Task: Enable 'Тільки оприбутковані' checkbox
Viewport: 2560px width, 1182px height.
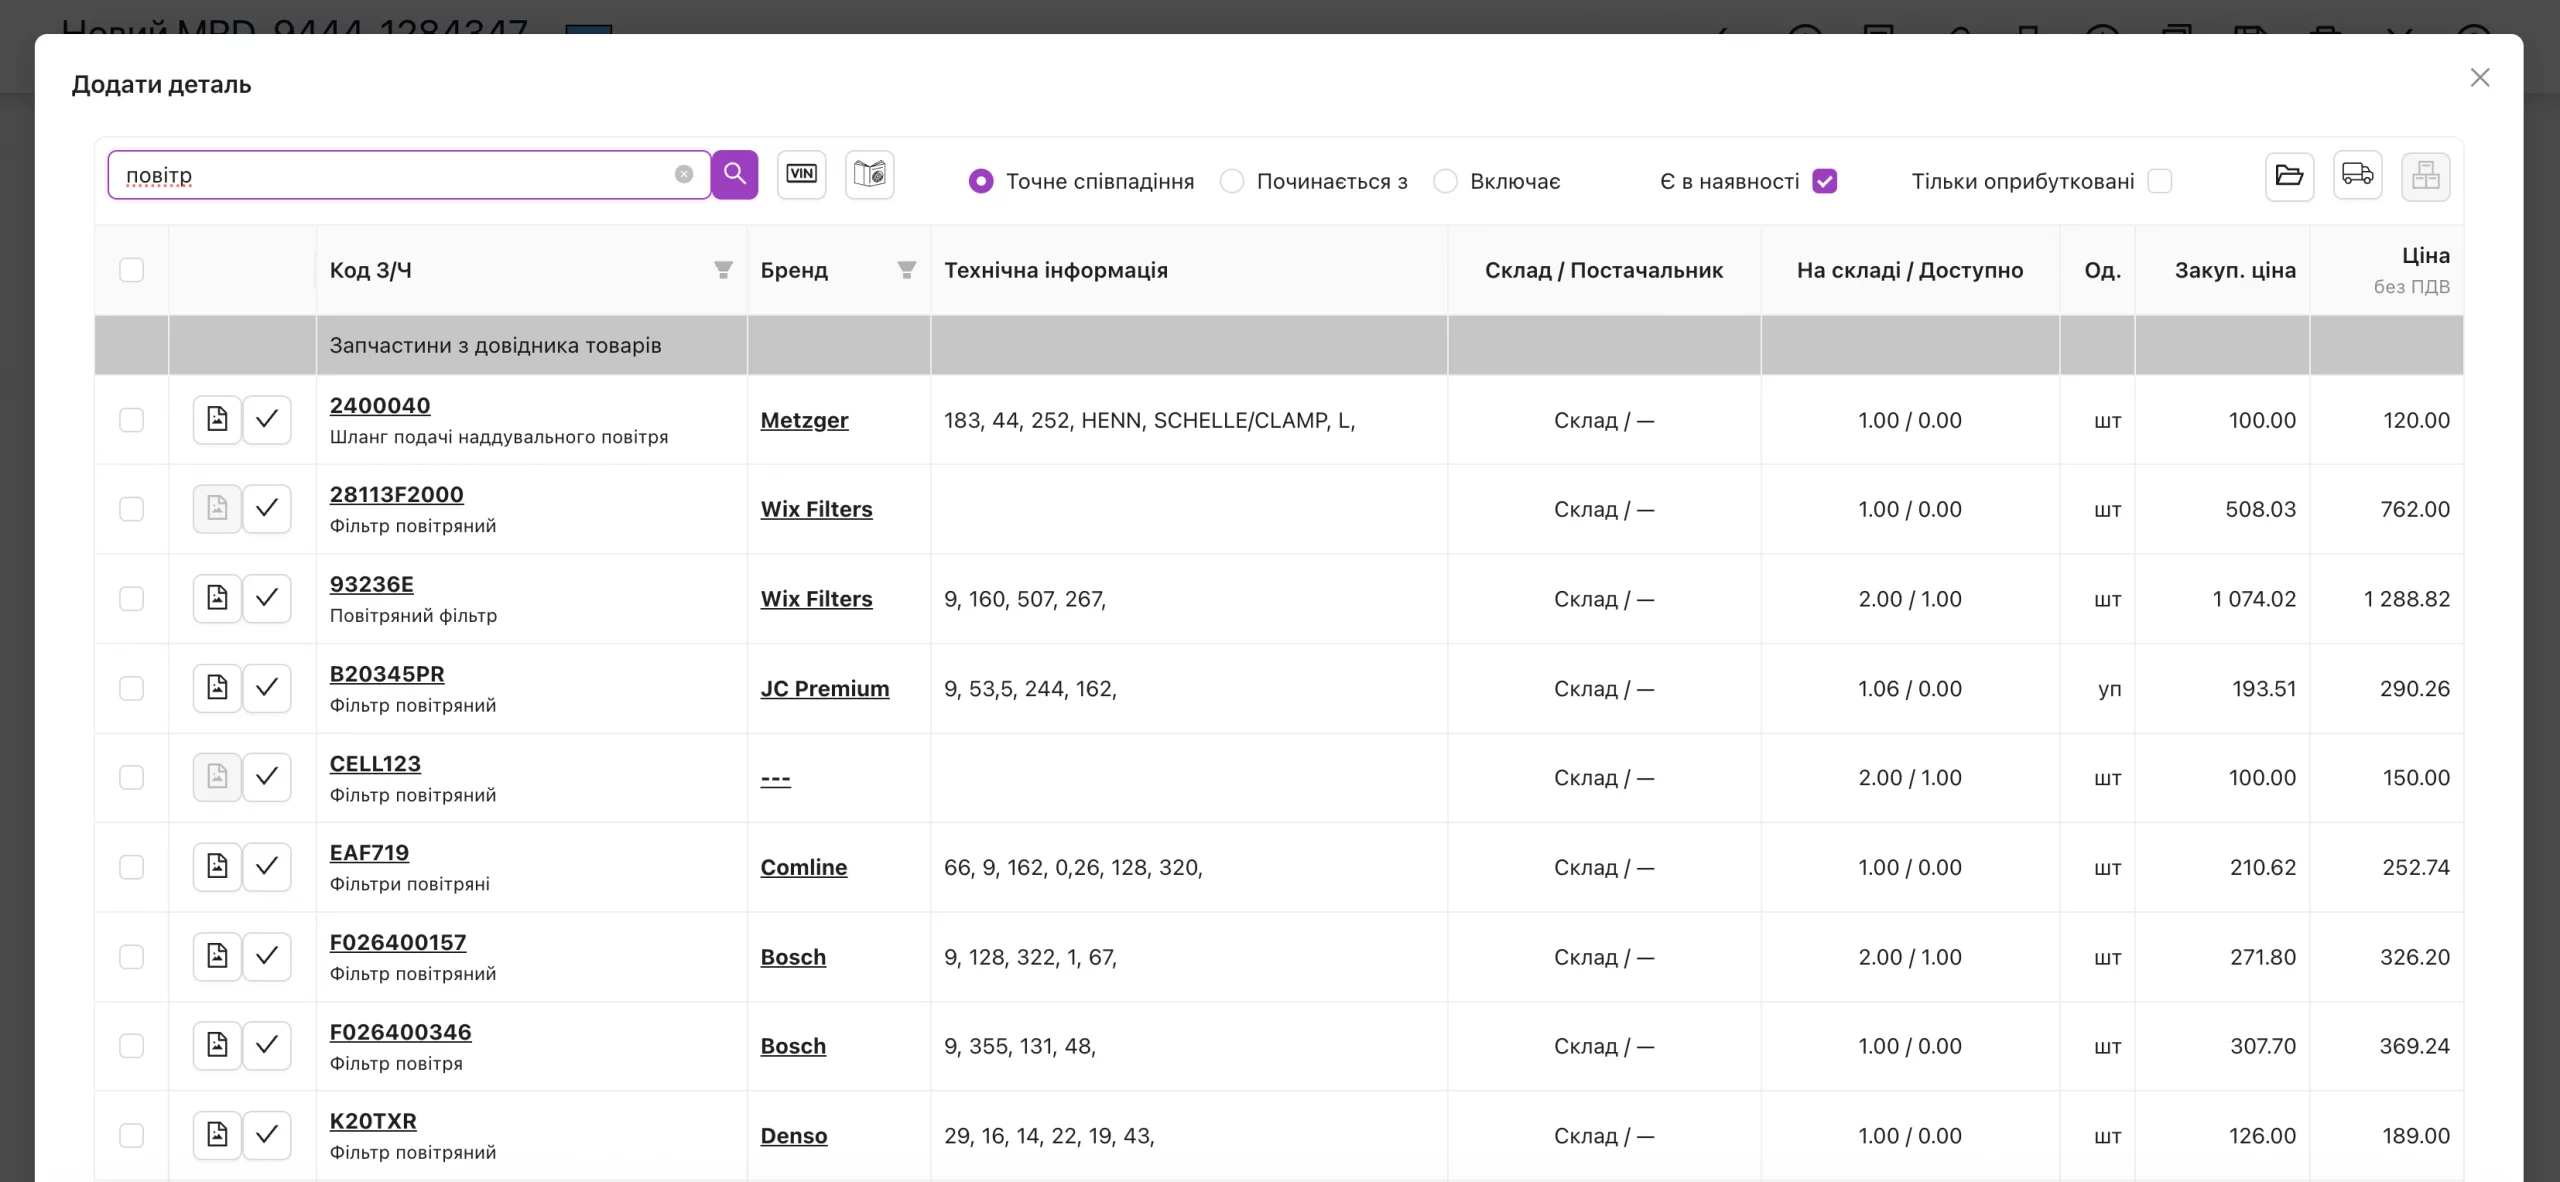Action: tap(2160, 181)
